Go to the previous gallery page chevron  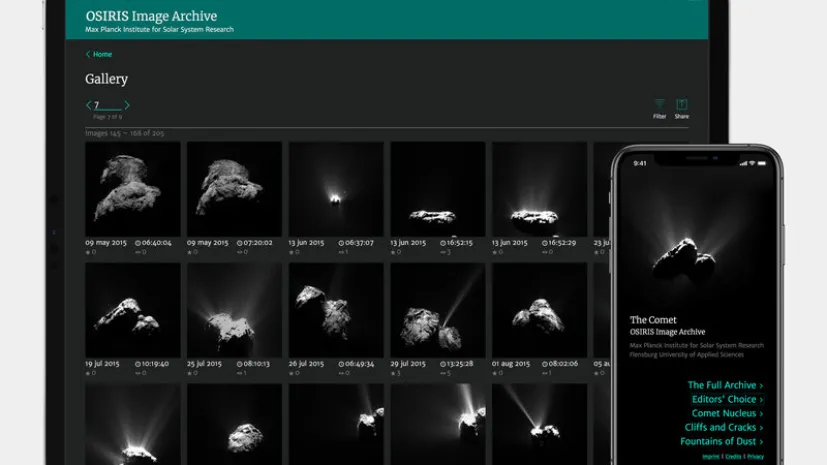(88, 105)
